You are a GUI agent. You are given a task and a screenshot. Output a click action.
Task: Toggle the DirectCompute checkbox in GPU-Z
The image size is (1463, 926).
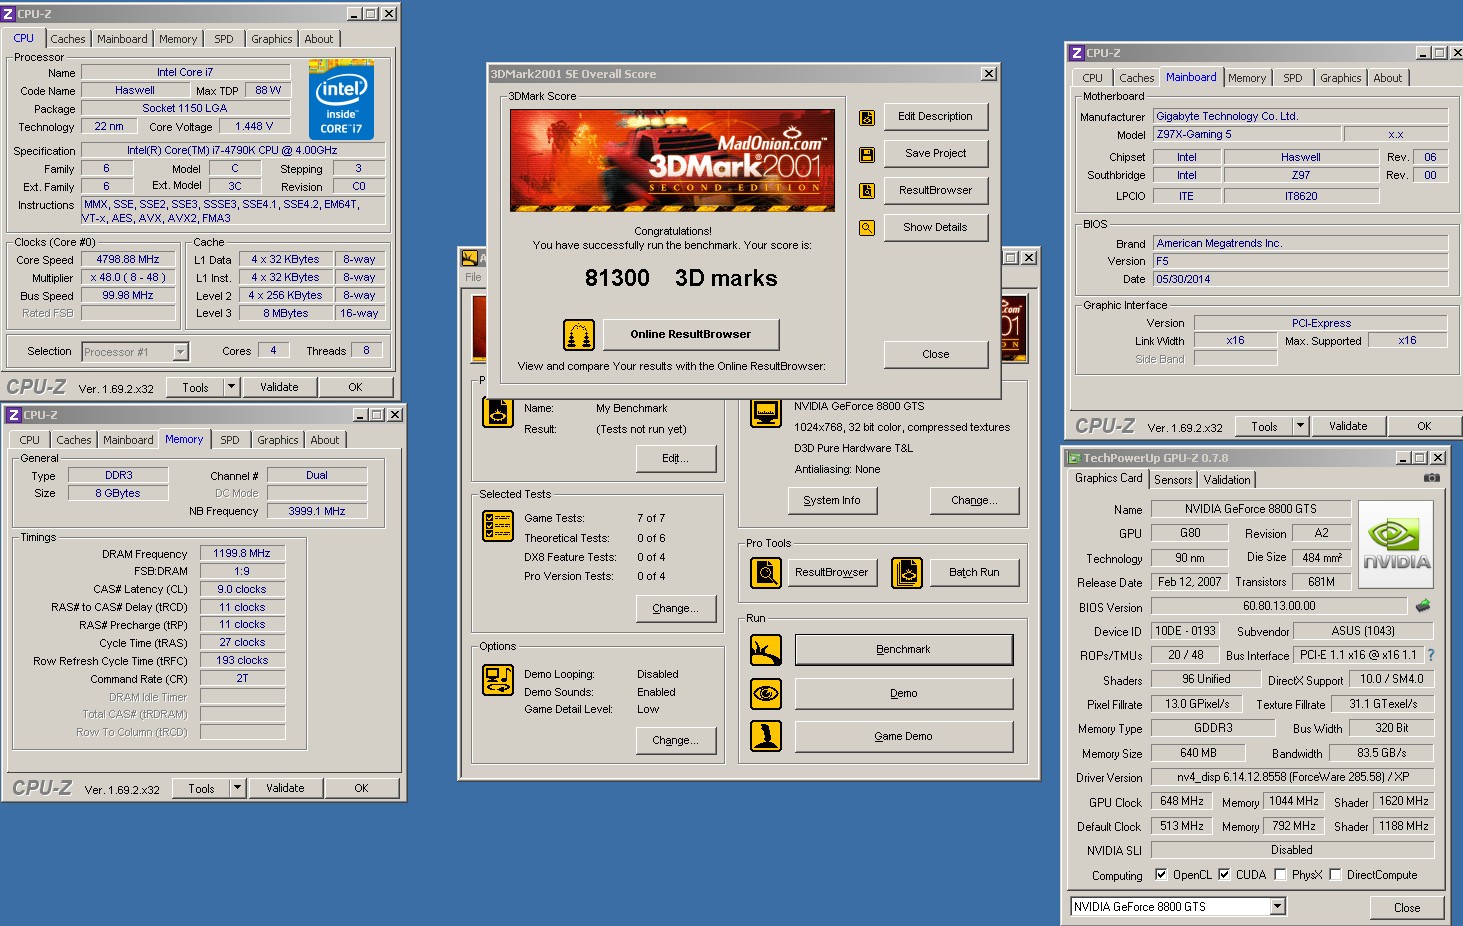tap(1335, 874)
